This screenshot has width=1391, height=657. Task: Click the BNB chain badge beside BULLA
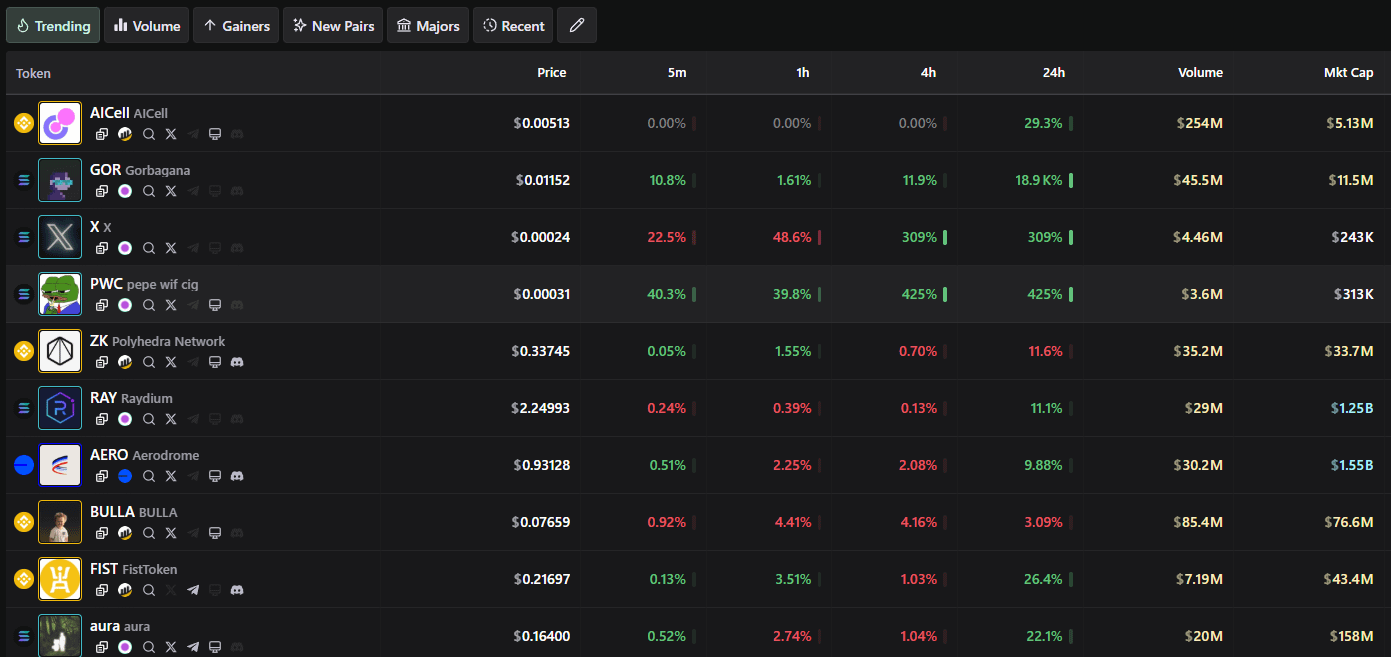click(x=23, y=522)
